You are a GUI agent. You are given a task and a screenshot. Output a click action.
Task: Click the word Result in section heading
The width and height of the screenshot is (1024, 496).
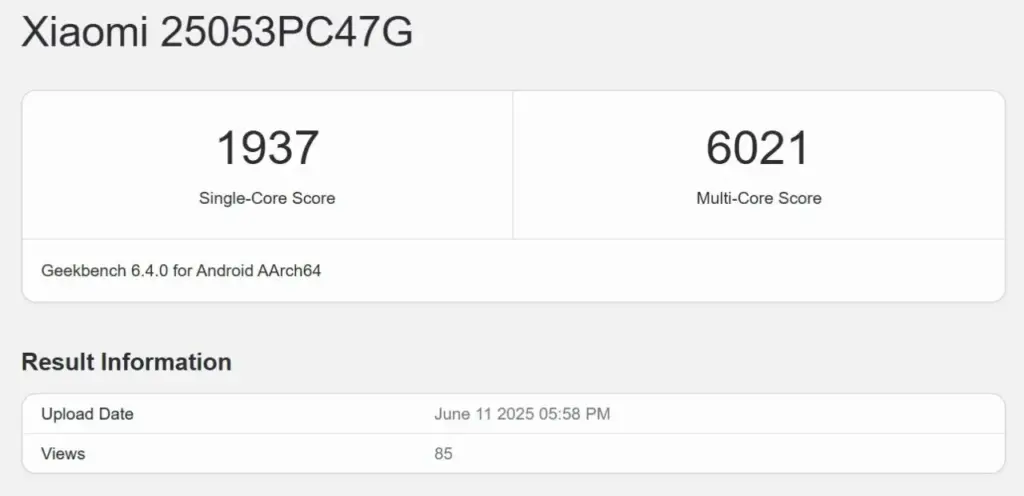click(58, 362)
